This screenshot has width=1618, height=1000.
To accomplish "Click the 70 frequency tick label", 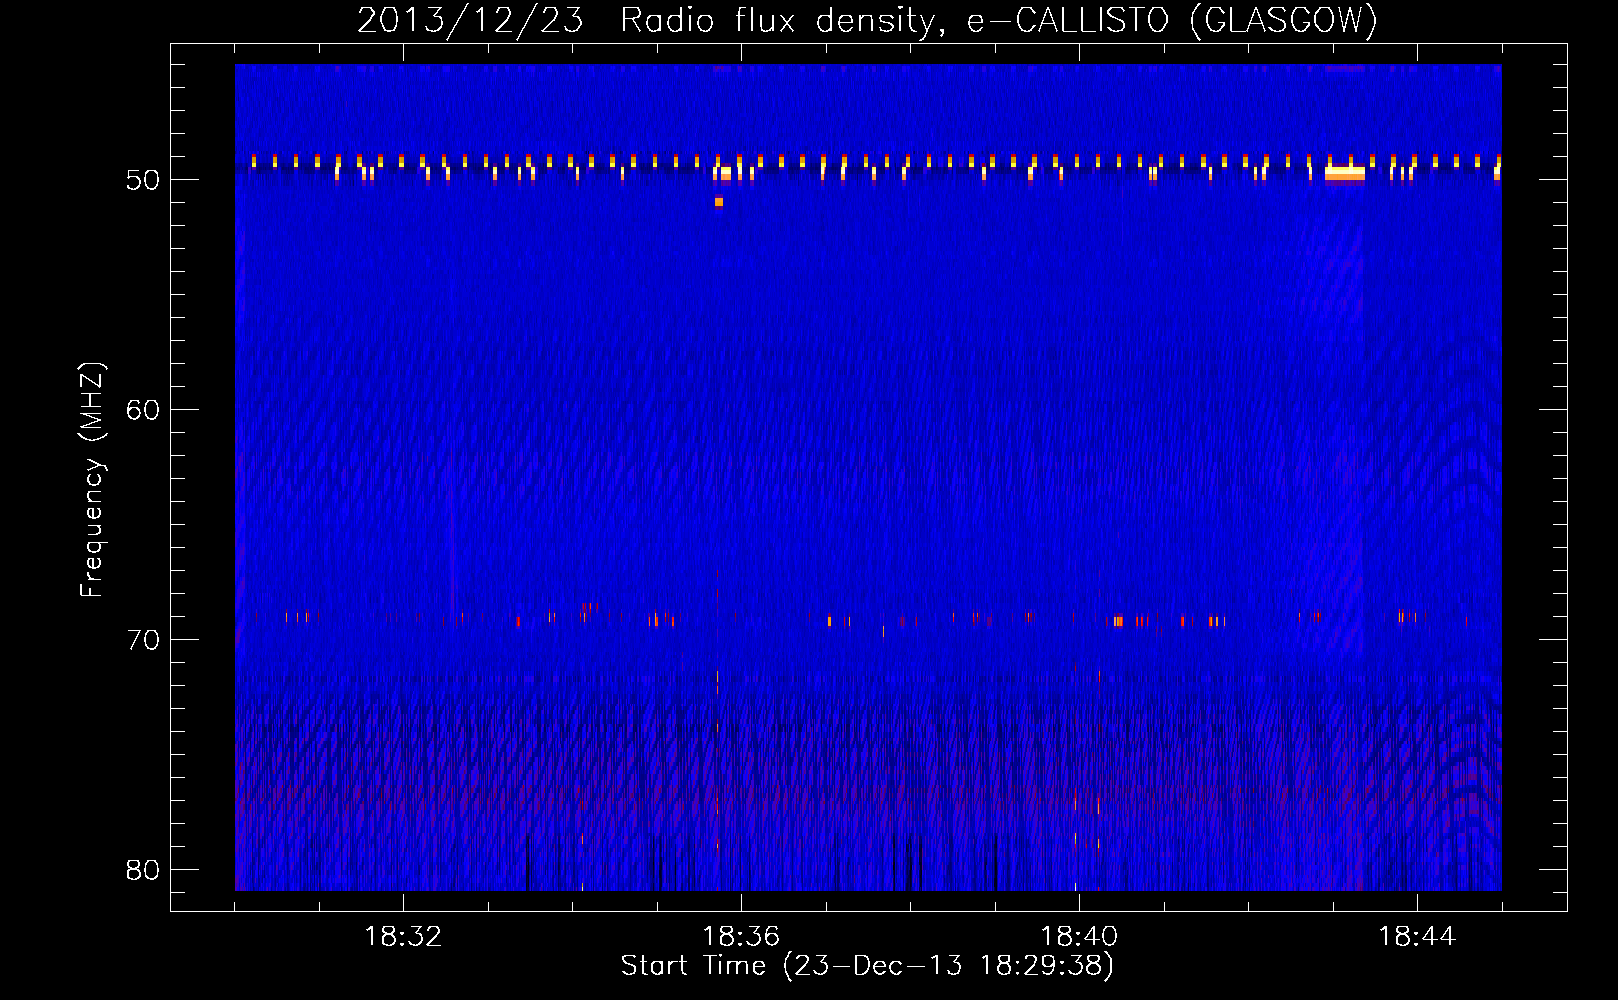I will point(143,640).
